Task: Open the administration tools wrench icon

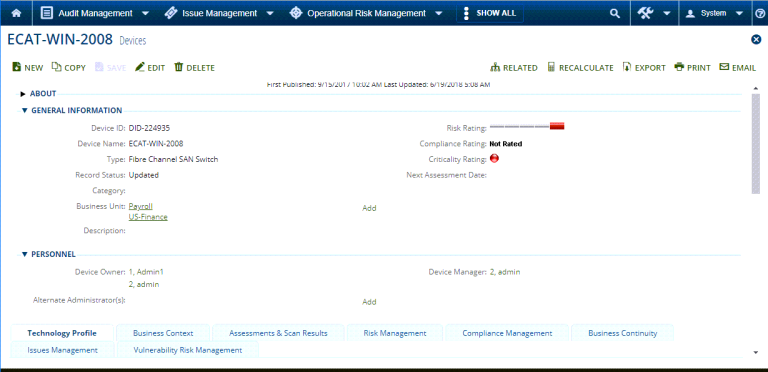Action: click(646, 13)
